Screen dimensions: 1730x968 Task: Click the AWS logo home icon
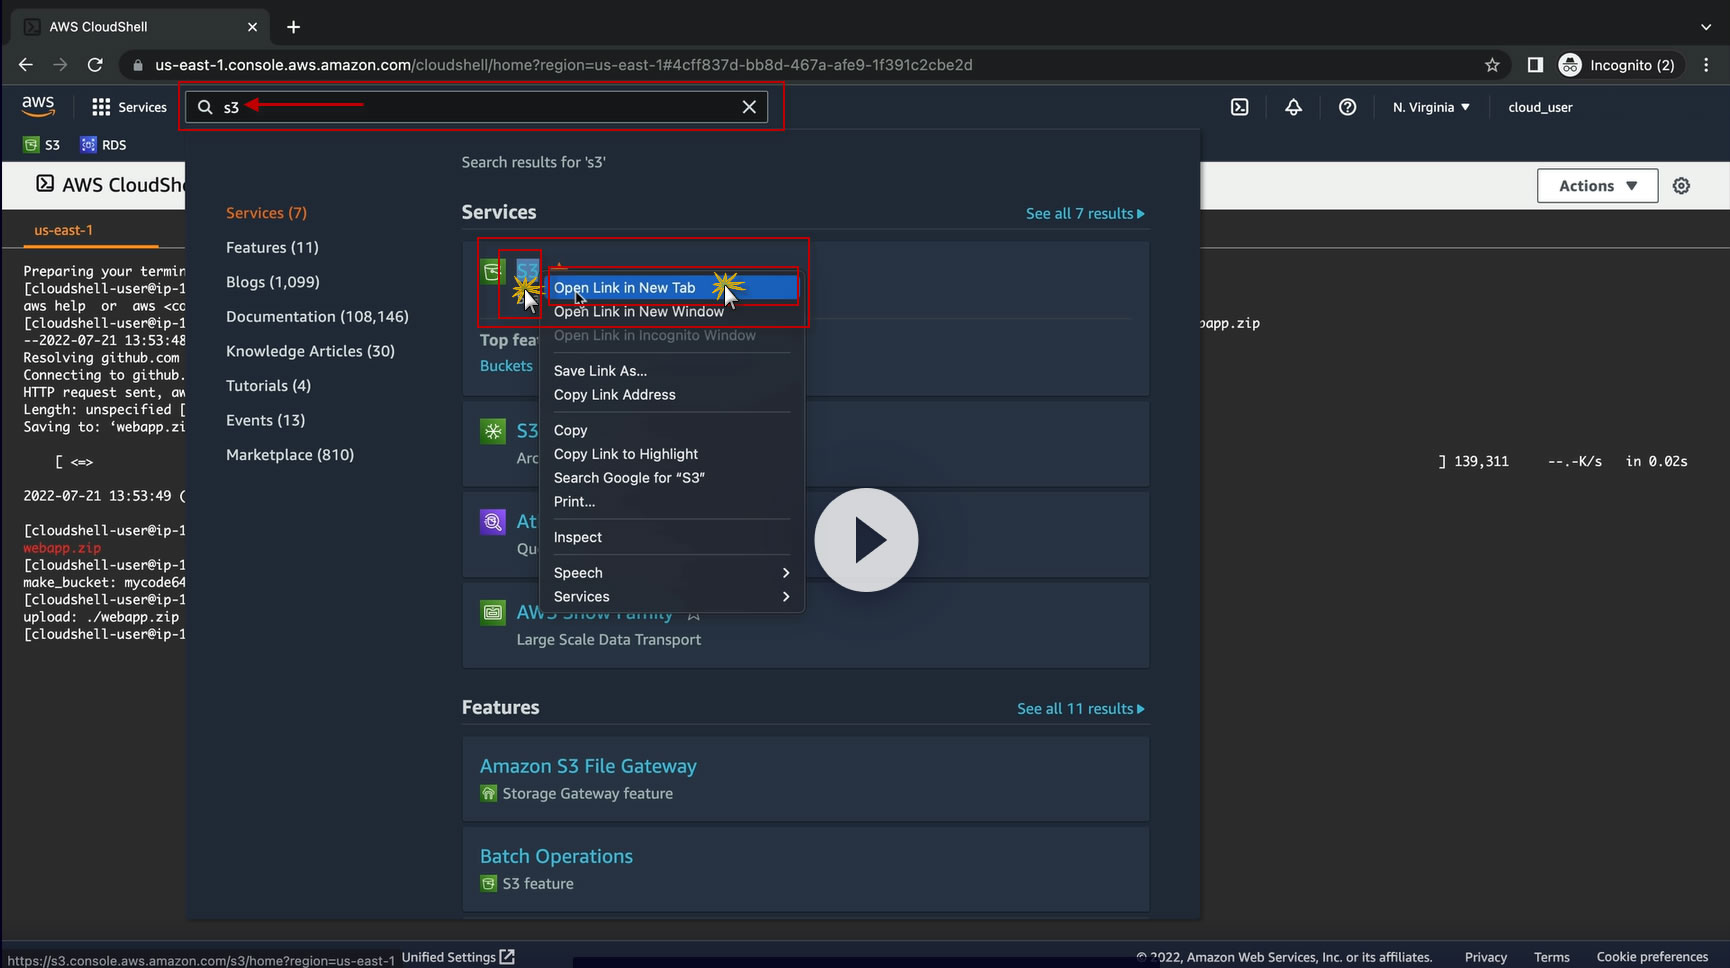[x=38, y=106]
